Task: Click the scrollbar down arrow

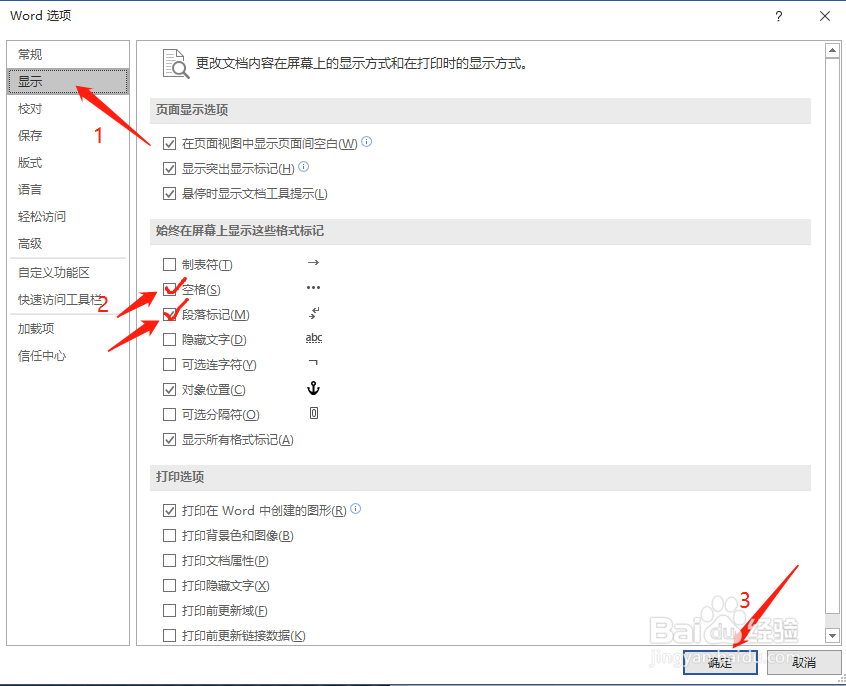Action: point(833,635)
